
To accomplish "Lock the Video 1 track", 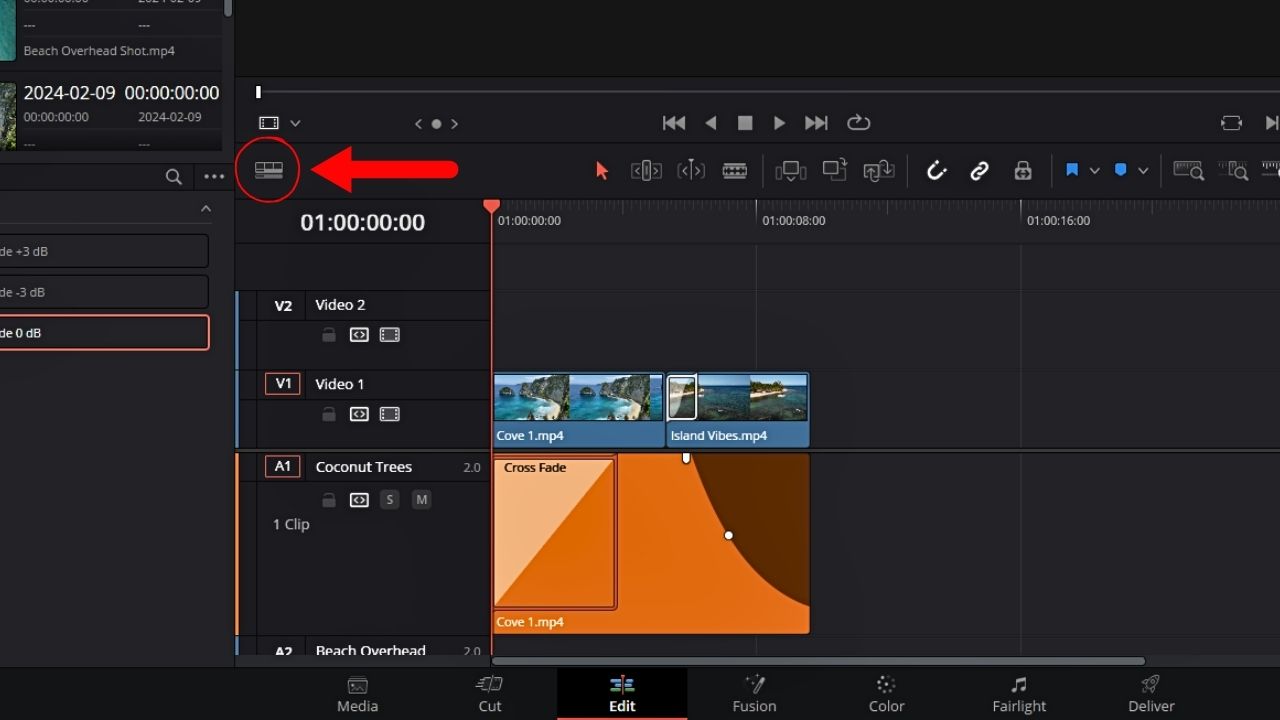I will [328, 414].
